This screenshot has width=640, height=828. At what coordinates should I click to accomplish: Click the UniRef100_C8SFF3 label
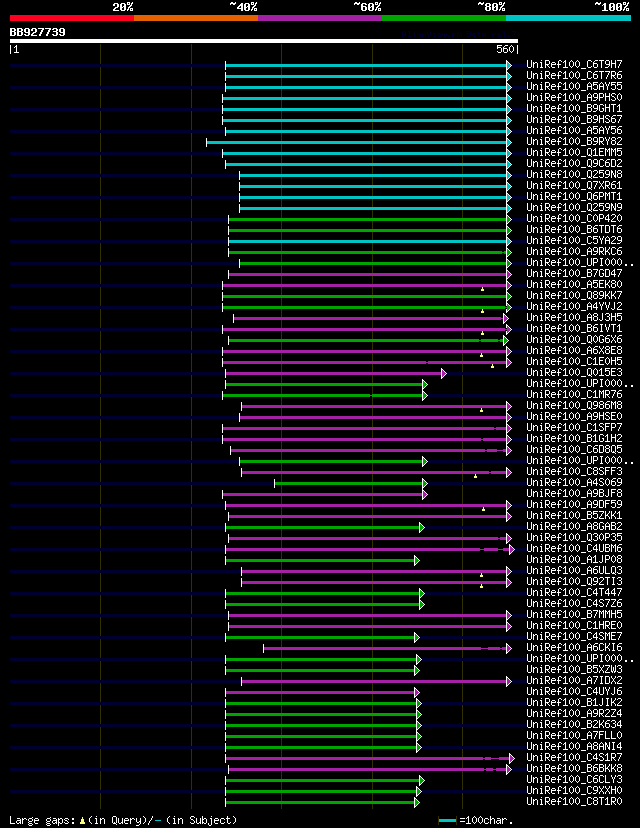tap(574, 472)
